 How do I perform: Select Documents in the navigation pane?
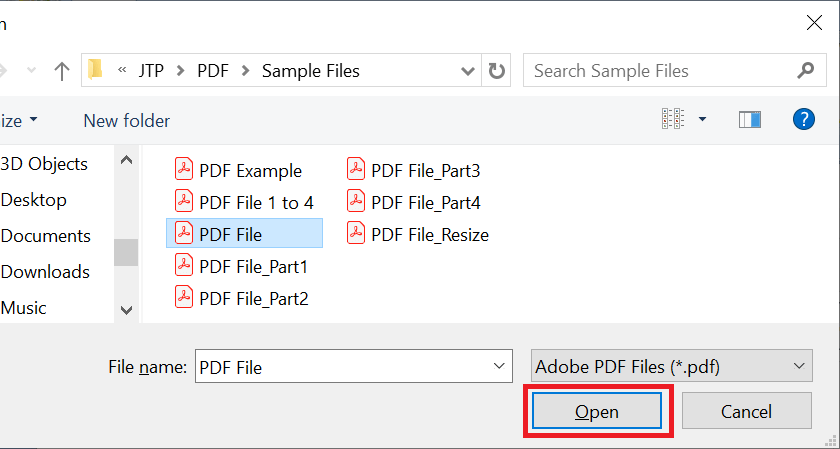[46, 236]
